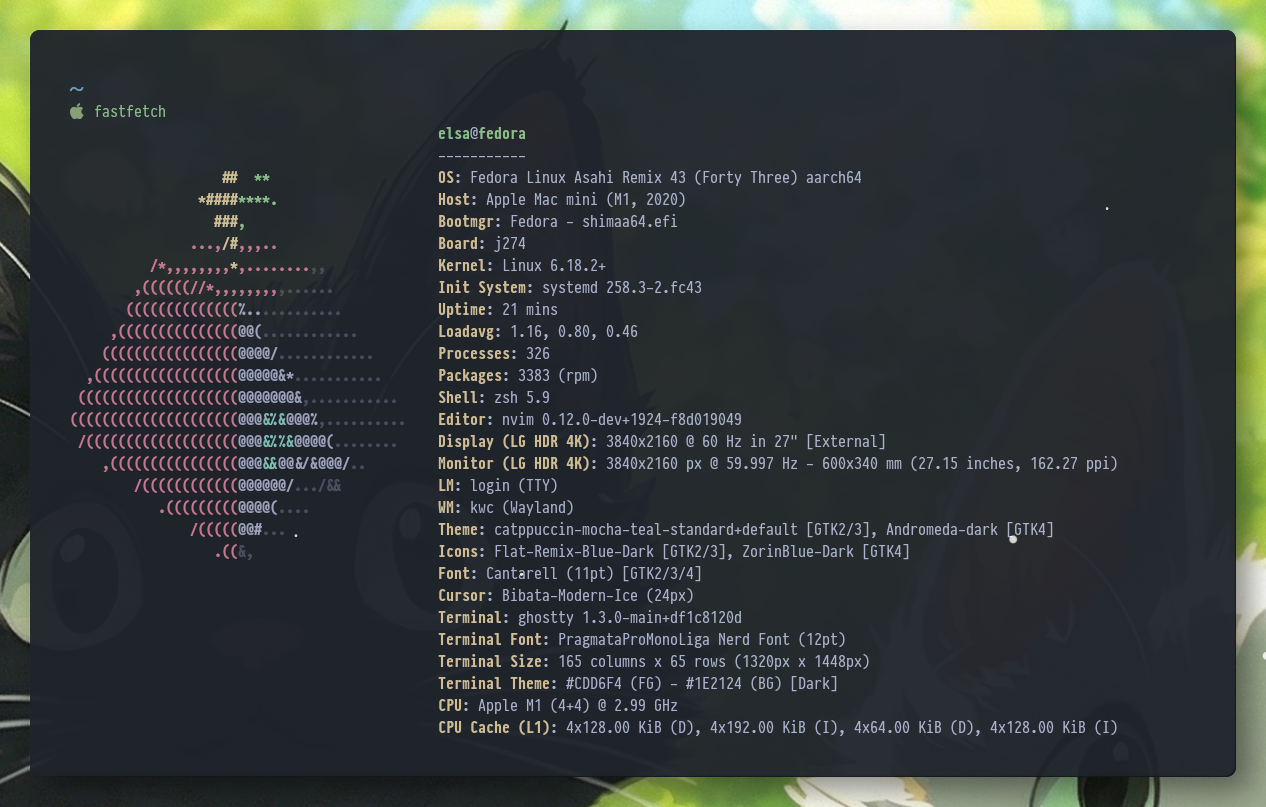Viewport: 1266px width, 807px height.
Task: Click the Shell zsh 5.9 line
Action: 494,398
